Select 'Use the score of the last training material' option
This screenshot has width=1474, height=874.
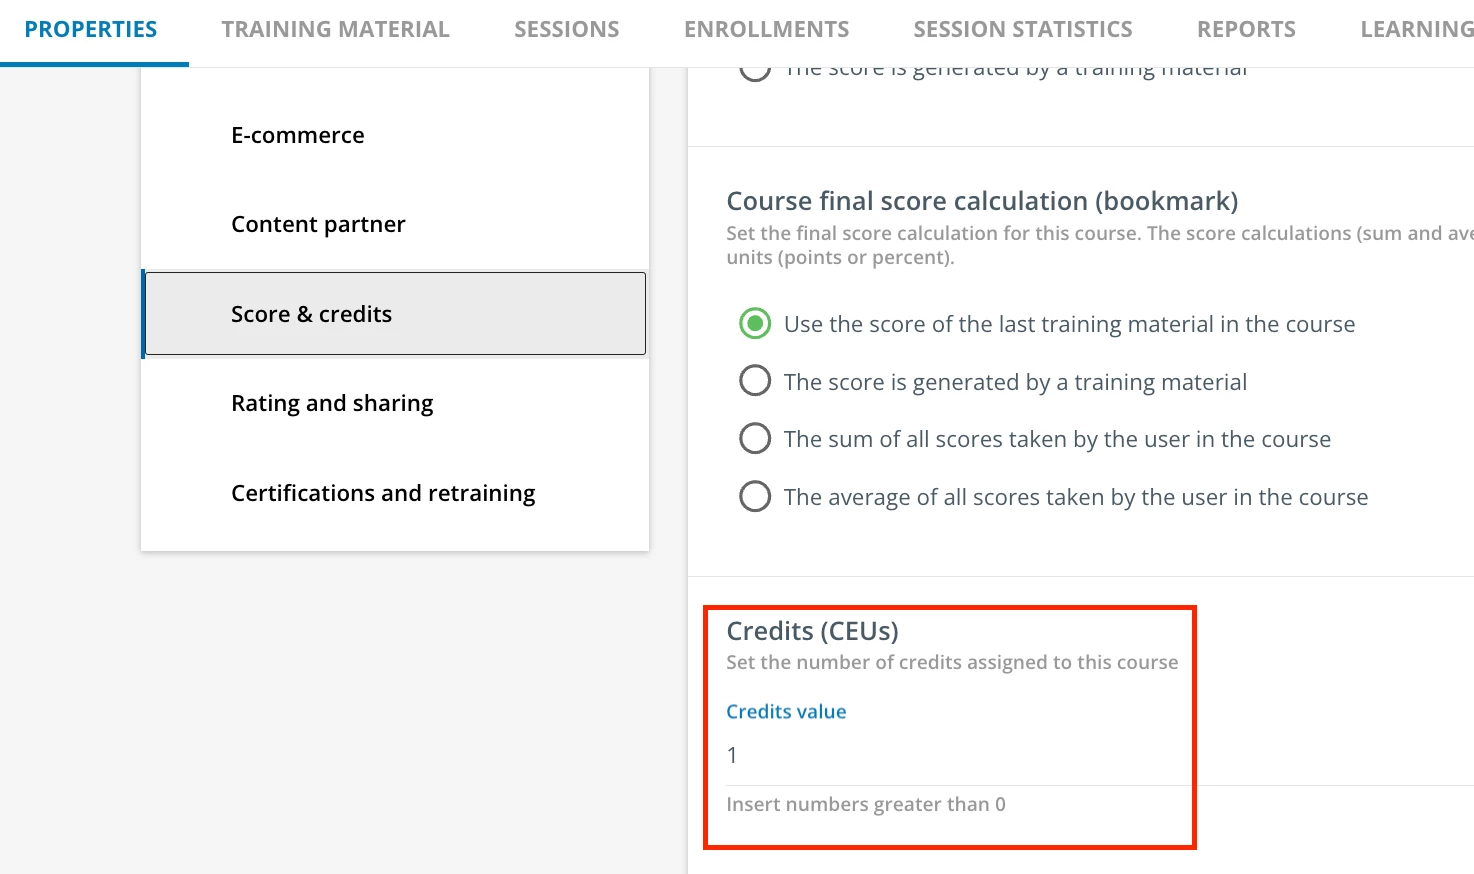755,324
